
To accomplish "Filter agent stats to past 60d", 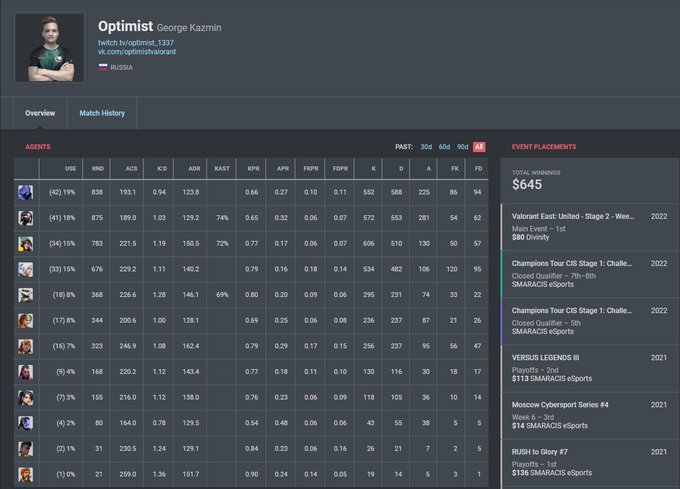I will [444, 147].
